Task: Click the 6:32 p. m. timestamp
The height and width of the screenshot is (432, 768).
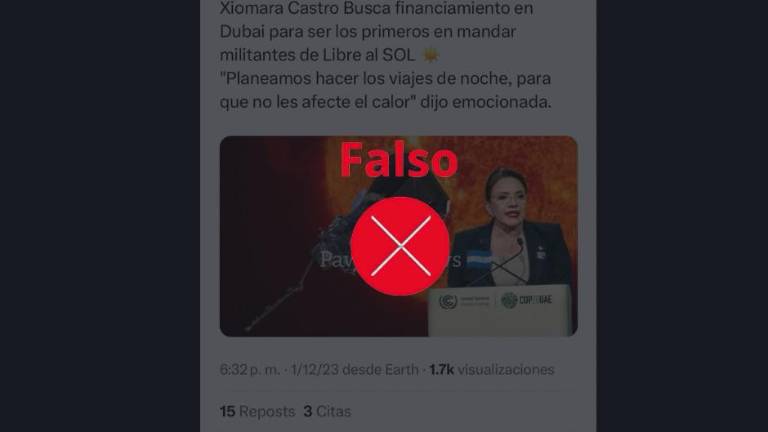Action: click(x=249, y=369)
